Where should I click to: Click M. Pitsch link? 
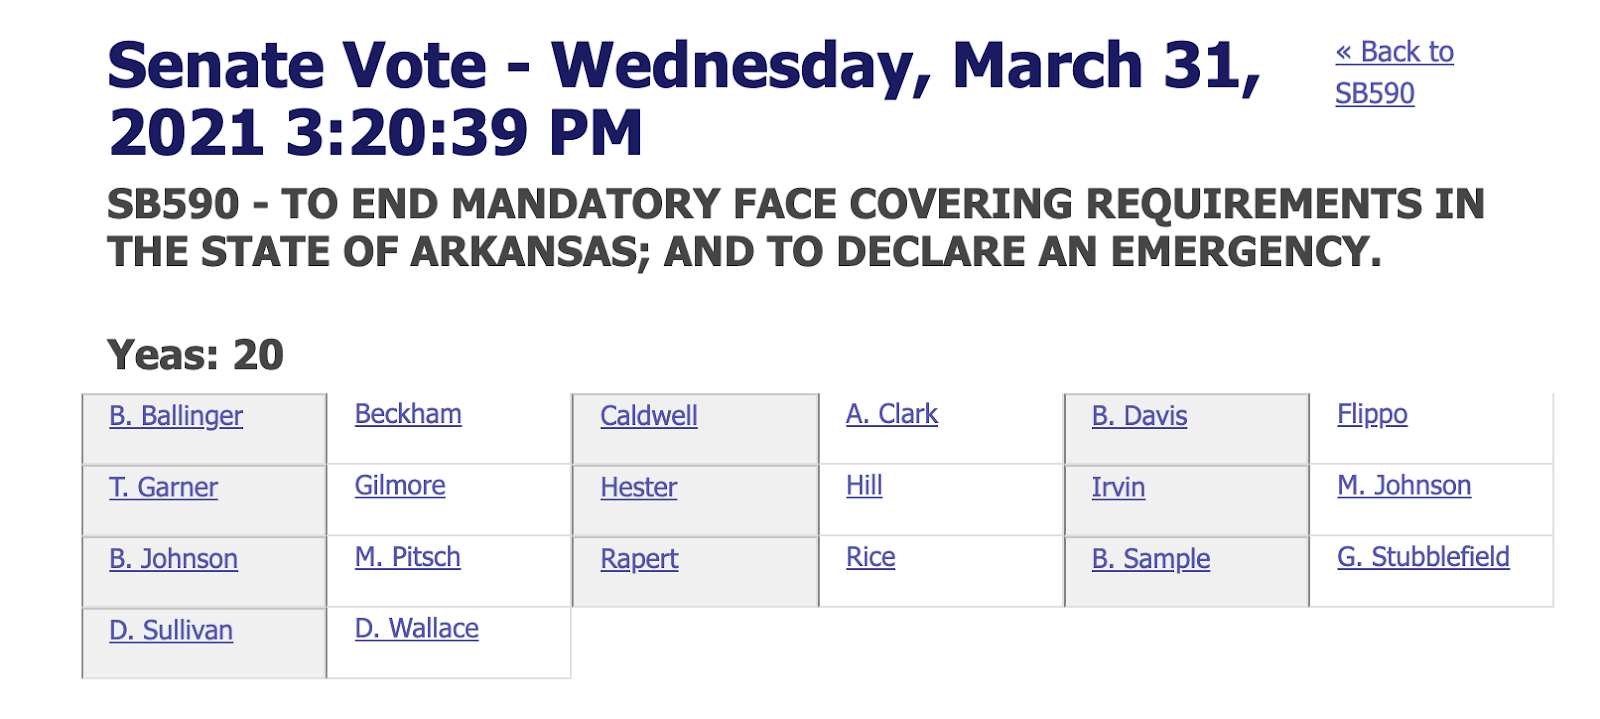click(408, 557)
